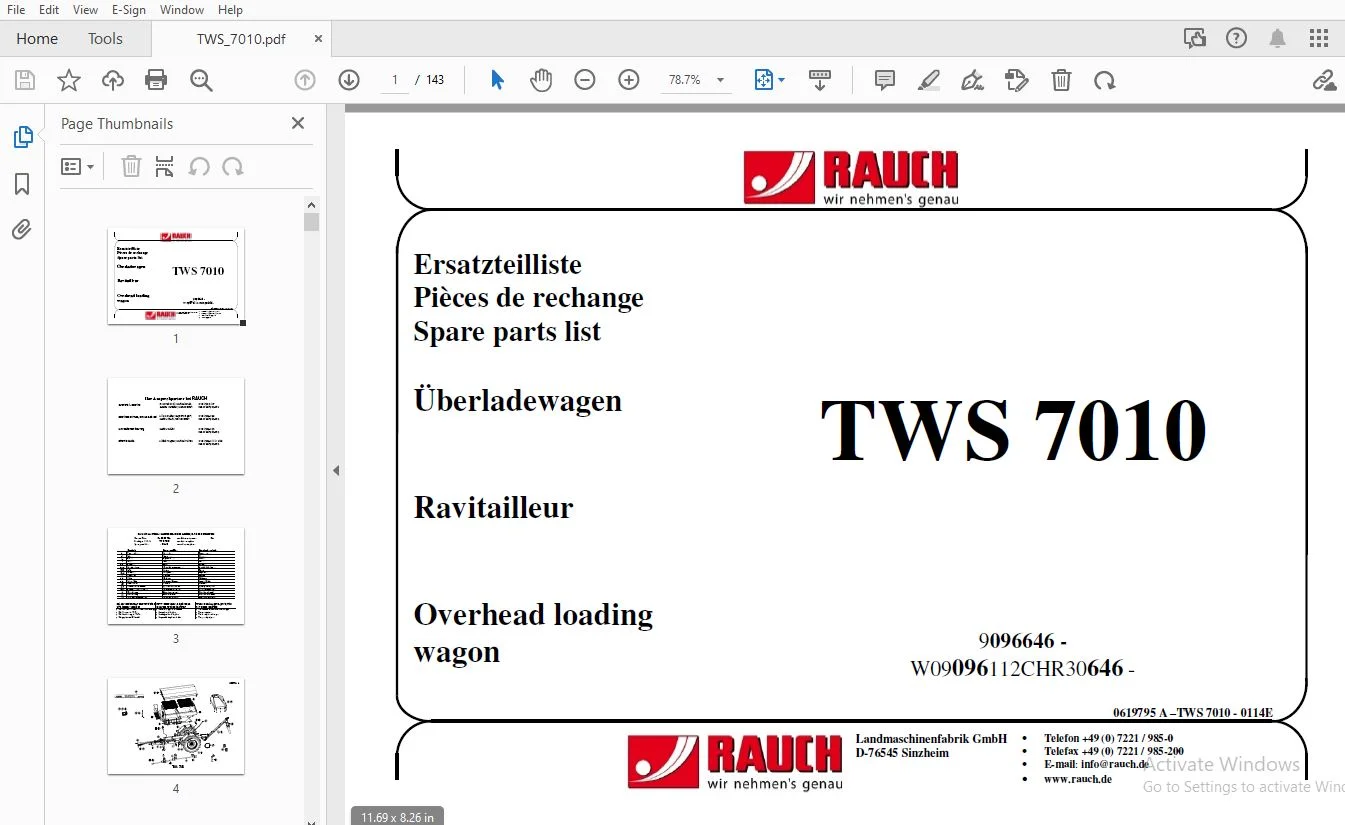This screenshot has width=1345, height=825.
Task: Open the Edit menu
Action: (x=48, y=10)
